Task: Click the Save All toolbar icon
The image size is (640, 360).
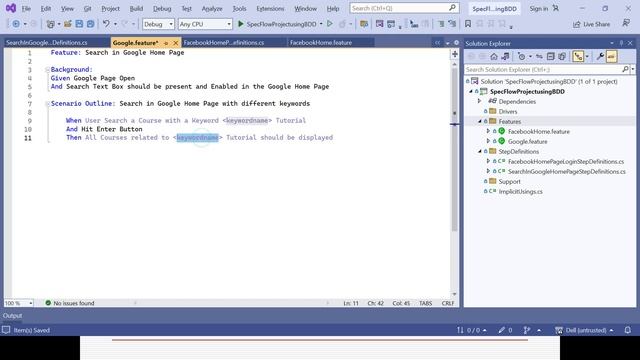Action: (90, 24)
